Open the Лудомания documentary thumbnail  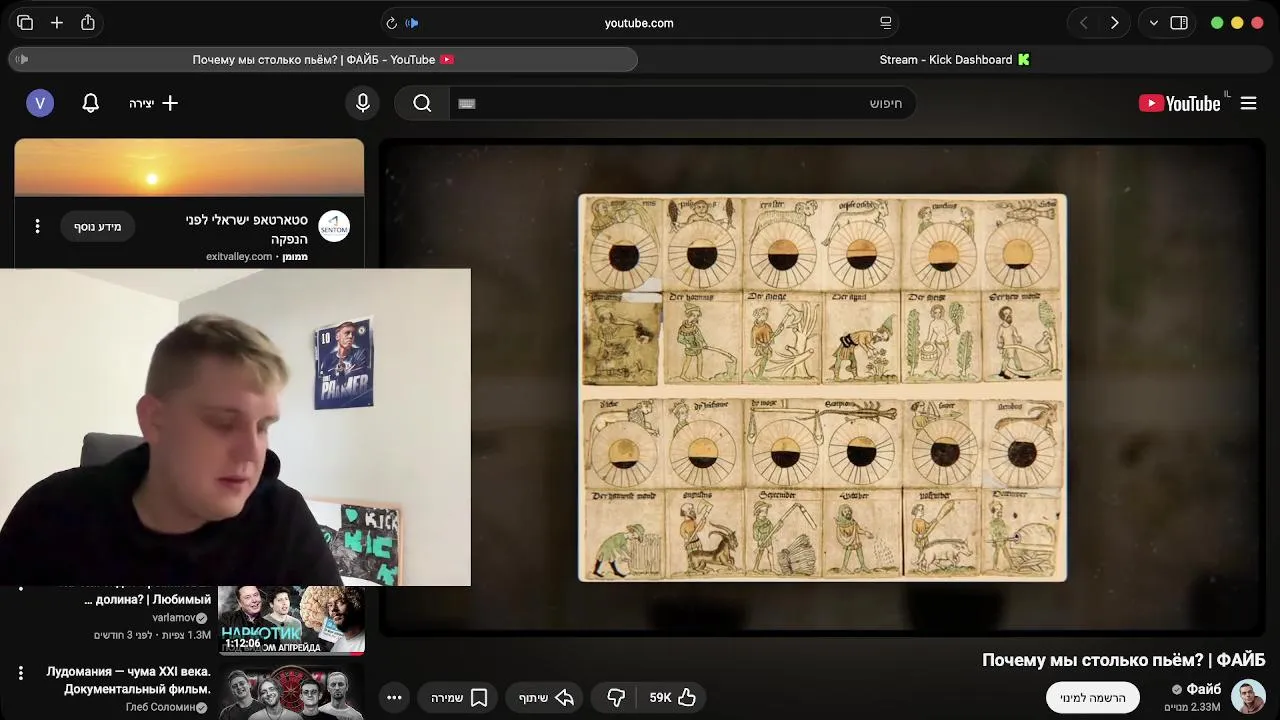pos(291,692)
